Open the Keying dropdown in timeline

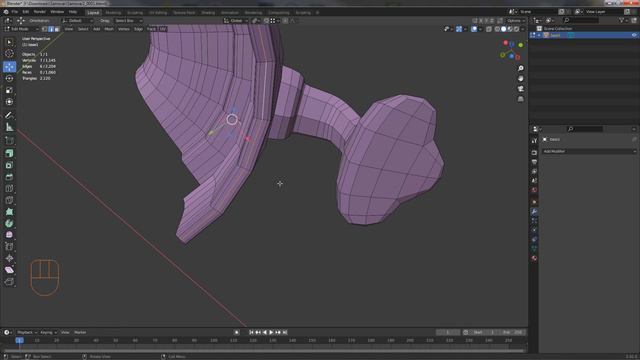48,332
